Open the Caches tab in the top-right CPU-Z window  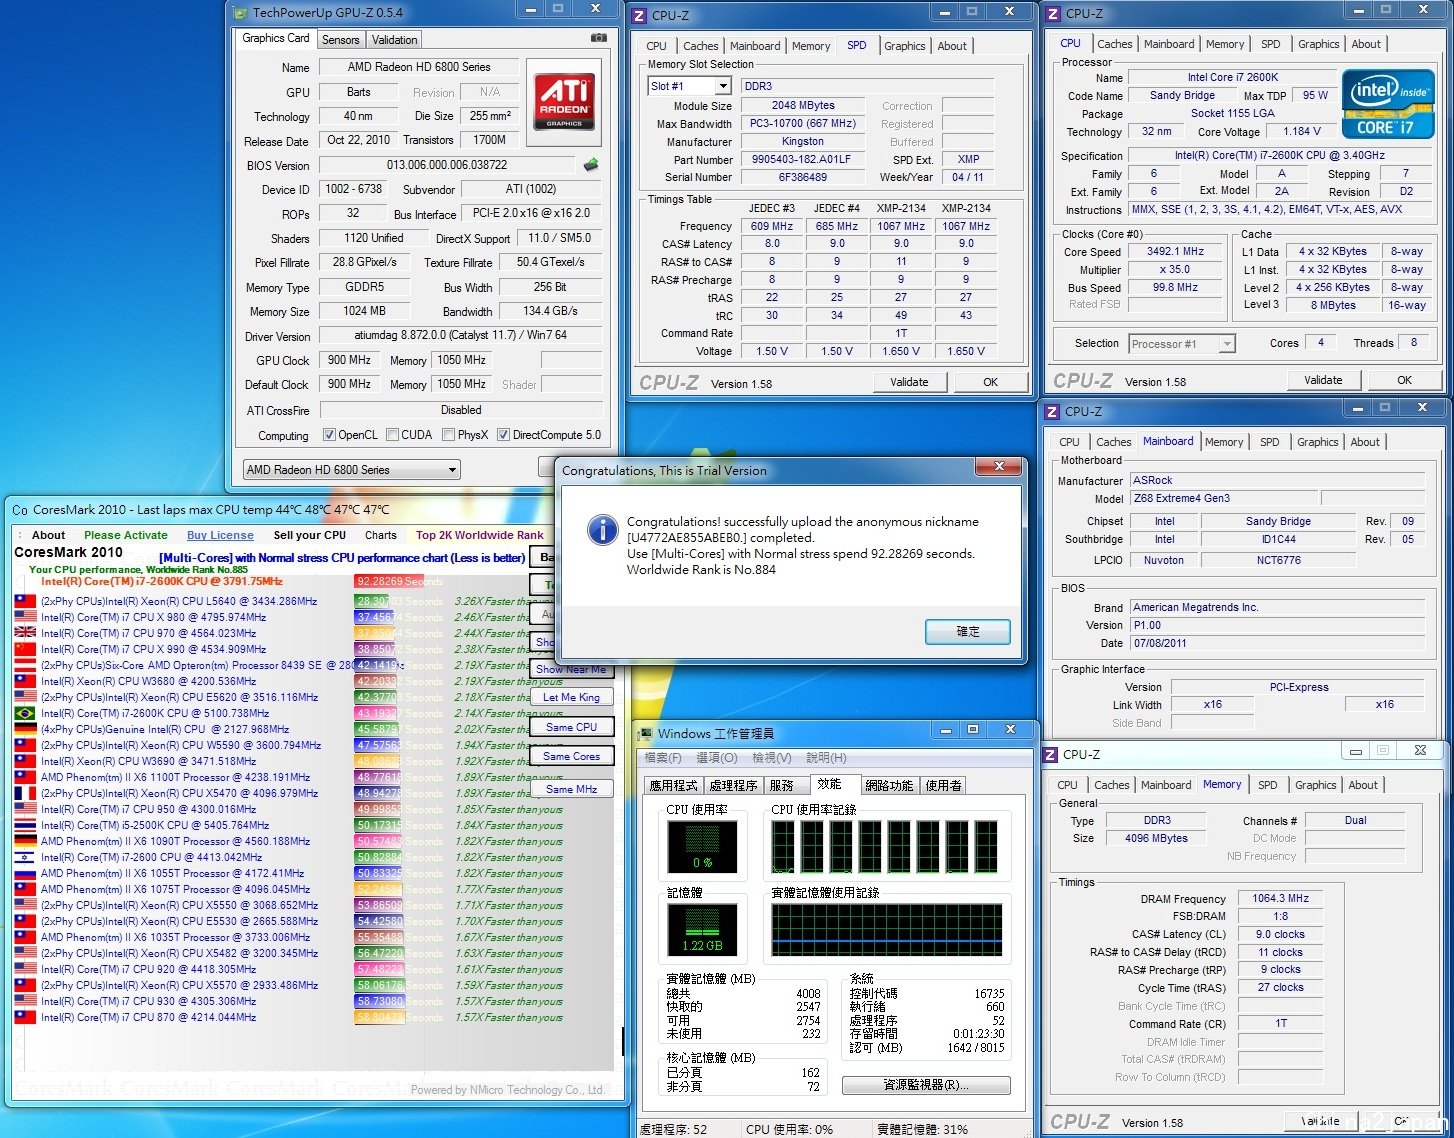point(1114,44)
